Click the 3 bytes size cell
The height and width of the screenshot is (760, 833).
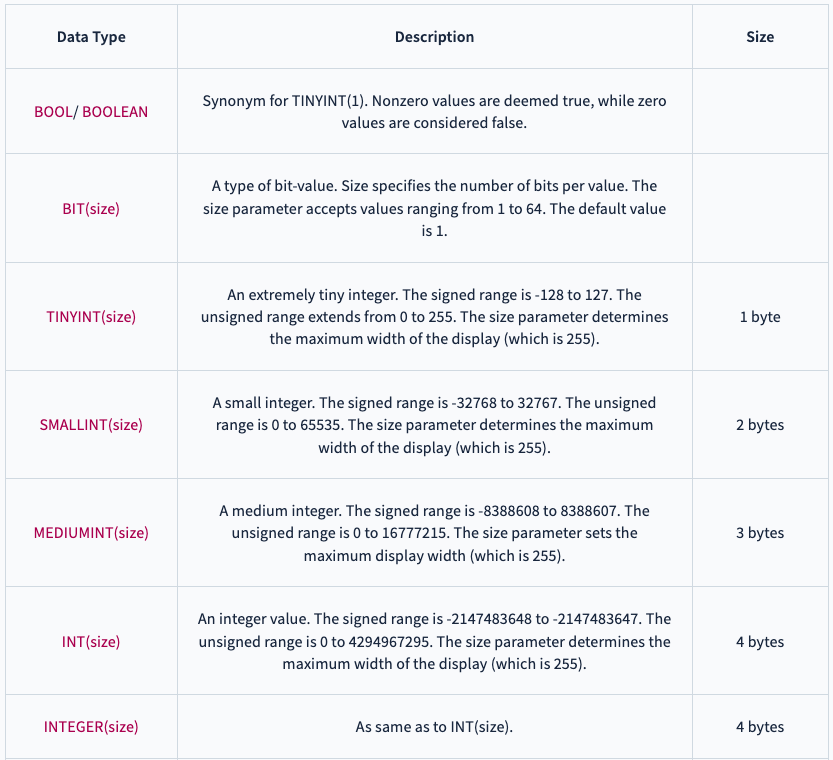(760, 533)
